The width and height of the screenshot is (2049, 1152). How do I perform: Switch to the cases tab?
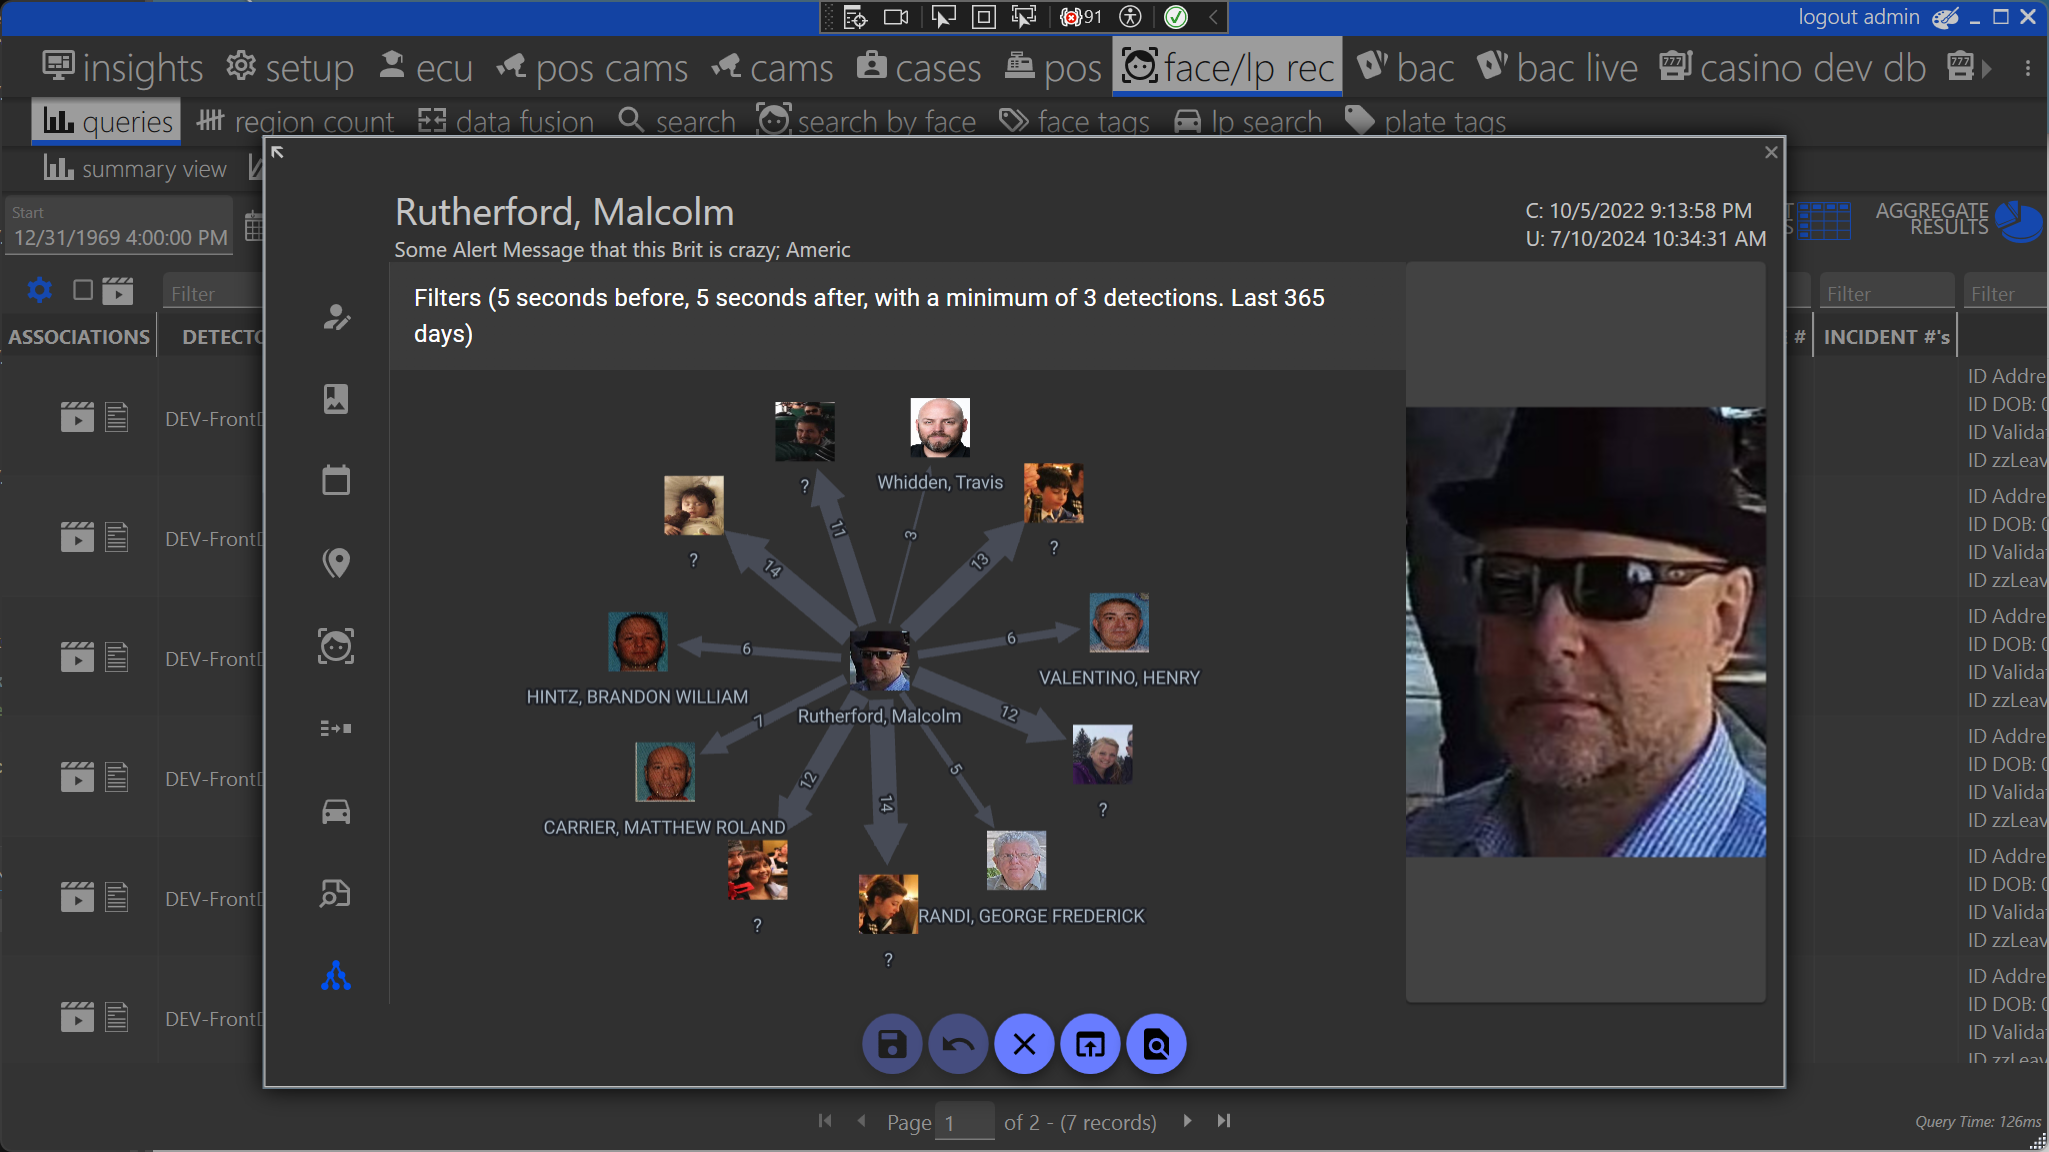(x=919, y=68)
